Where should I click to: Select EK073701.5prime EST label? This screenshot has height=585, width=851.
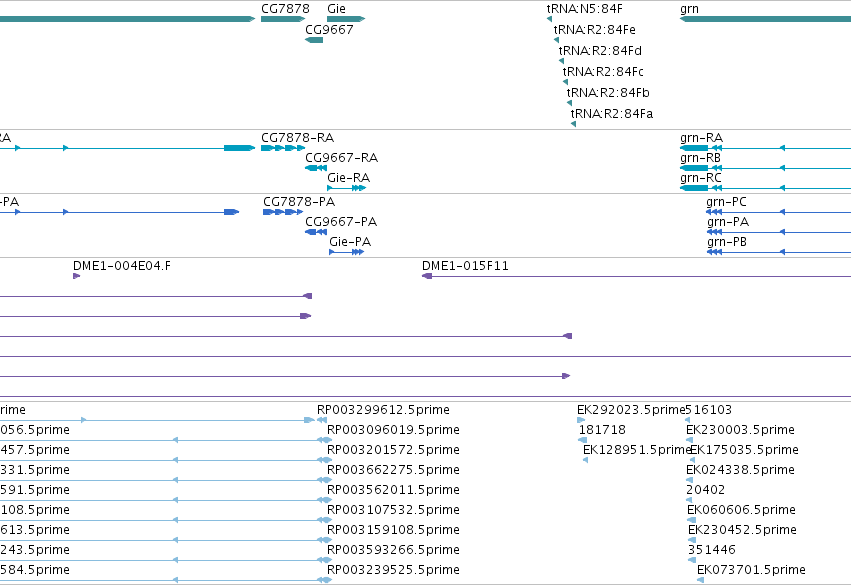(751, 570)
